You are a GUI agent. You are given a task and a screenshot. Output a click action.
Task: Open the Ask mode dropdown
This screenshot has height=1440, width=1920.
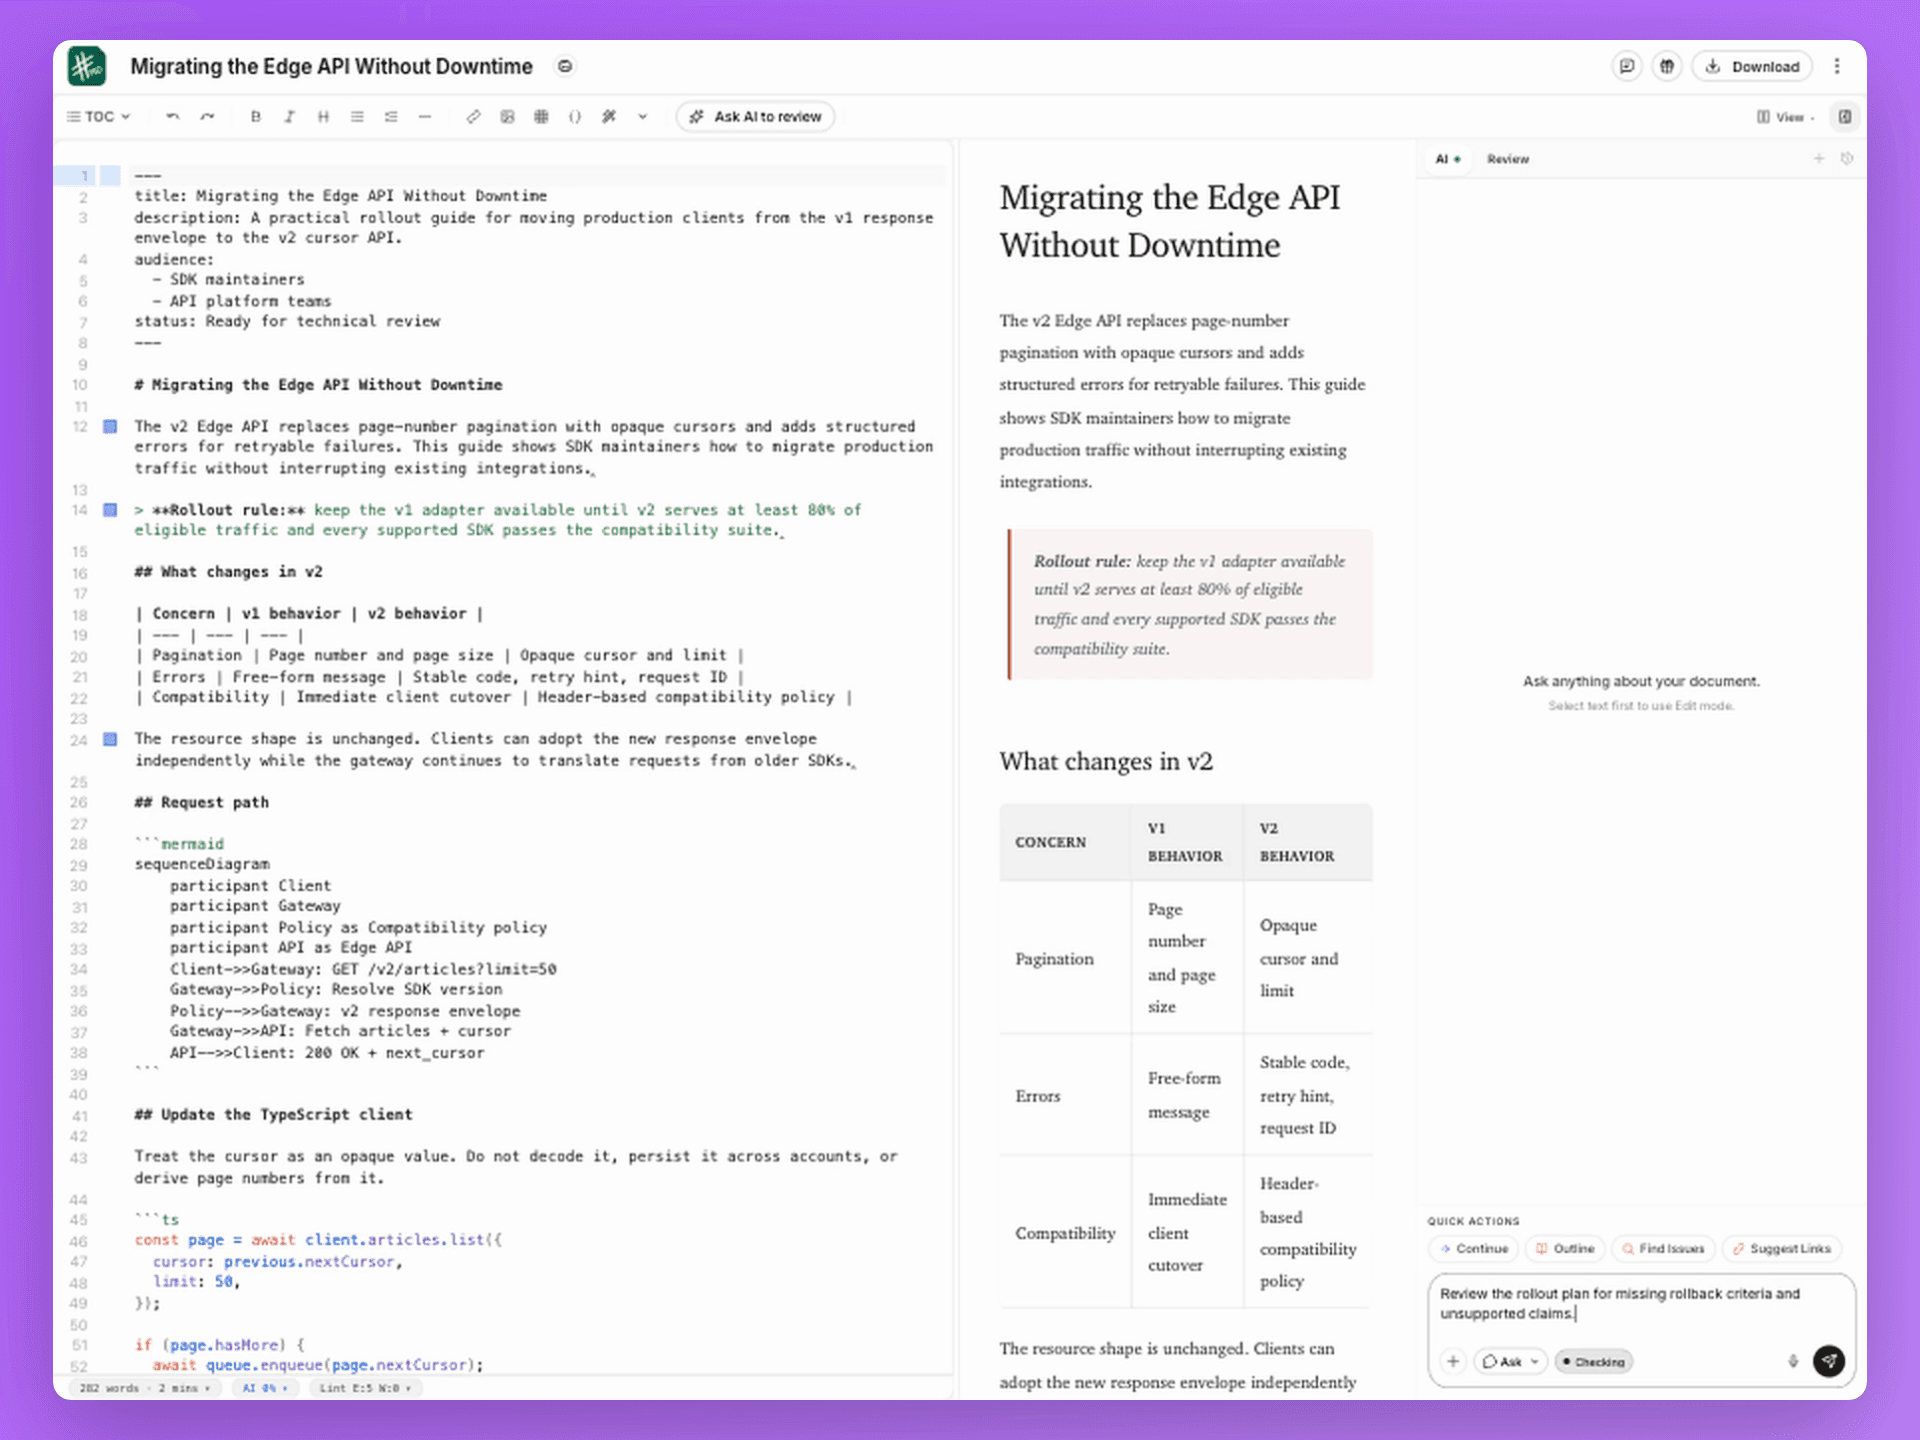click(1510, 1361)
